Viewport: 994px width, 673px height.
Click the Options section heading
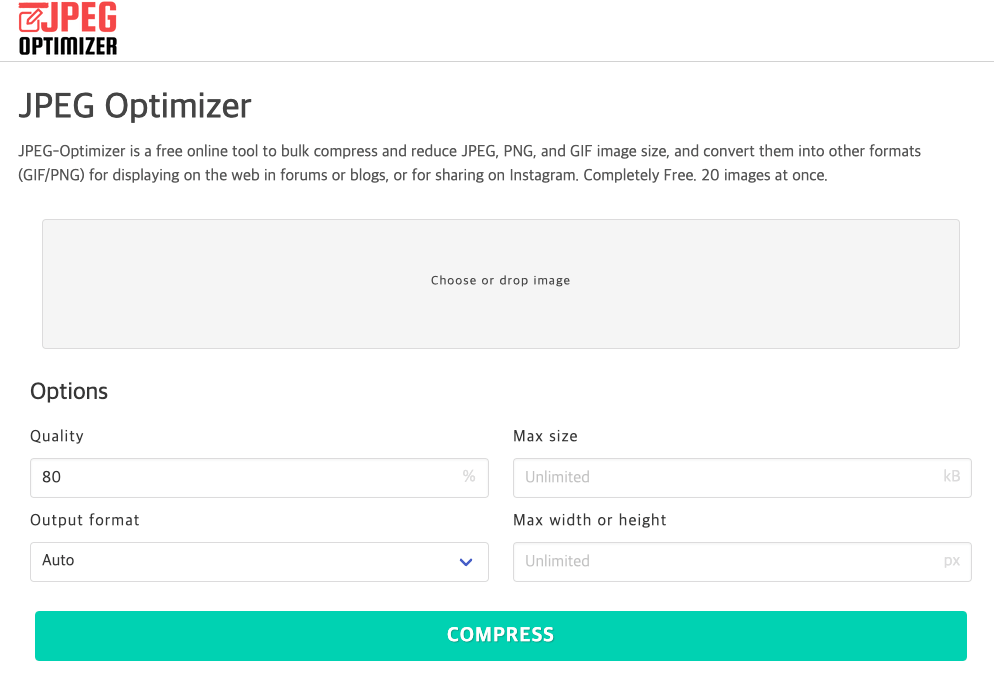(x=68, y=391)
